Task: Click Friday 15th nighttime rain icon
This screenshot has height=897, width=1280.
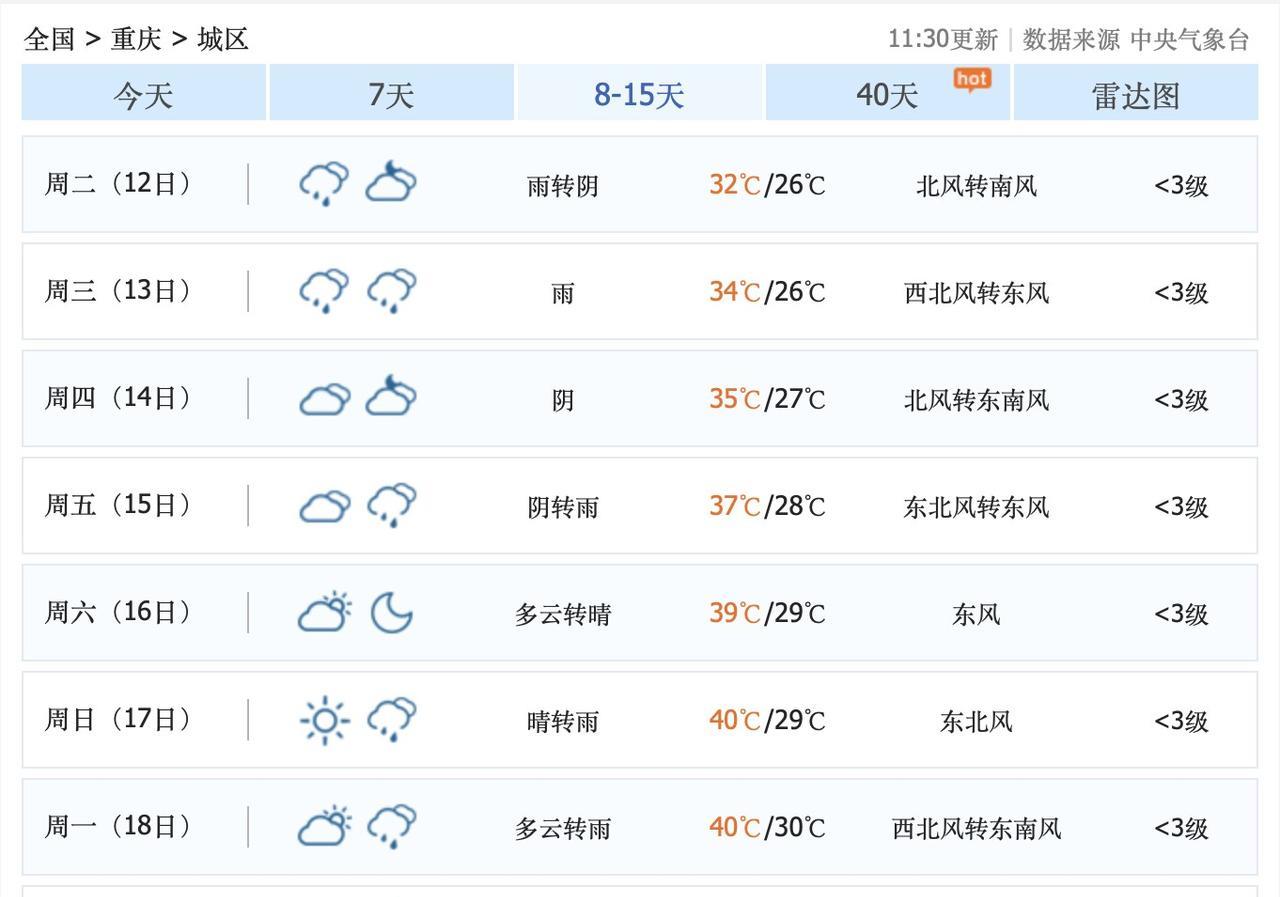Action: point(391,505)
